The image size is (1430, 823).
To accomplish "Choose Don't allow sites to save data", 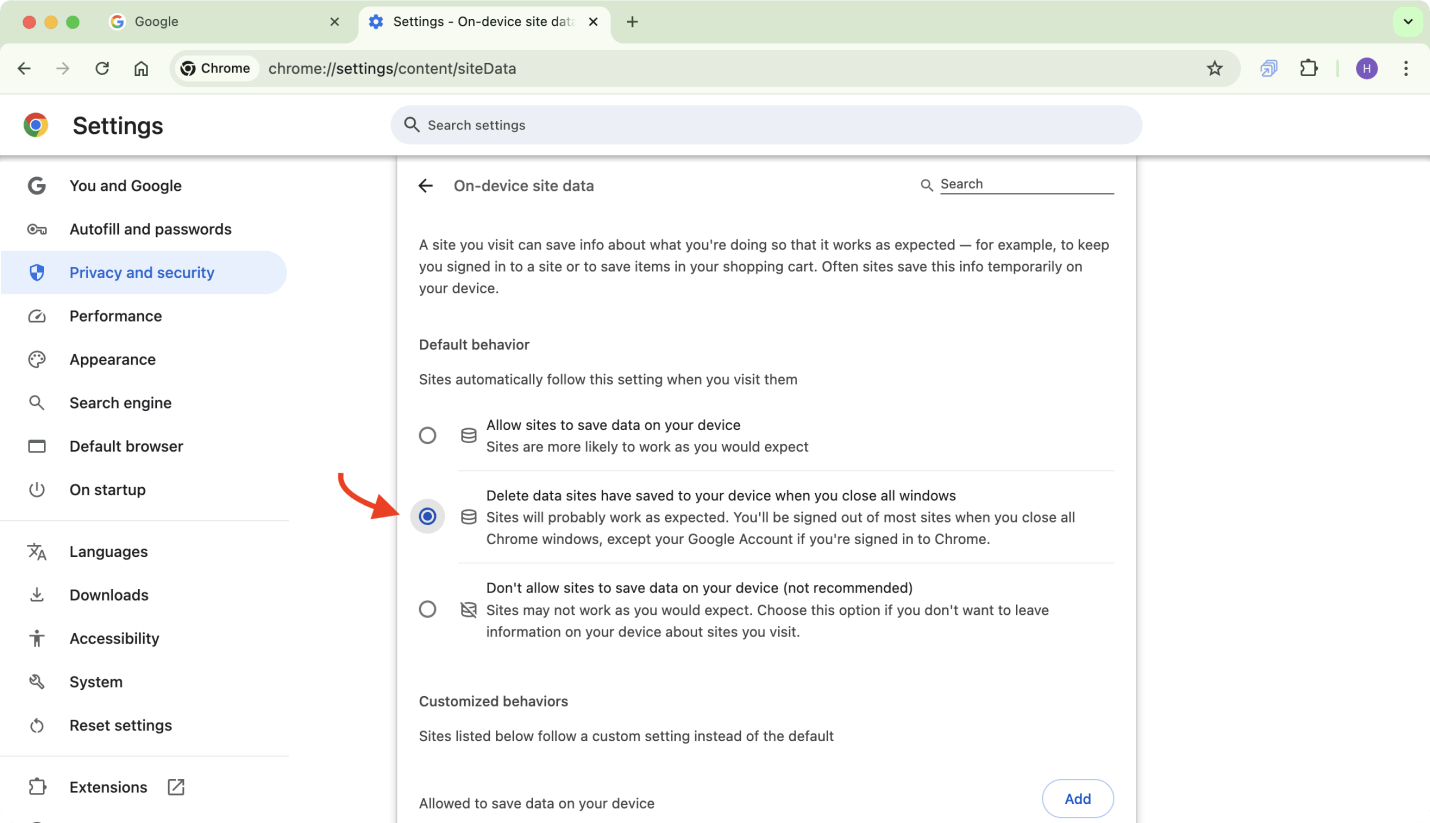I will [x=428, y=609].
